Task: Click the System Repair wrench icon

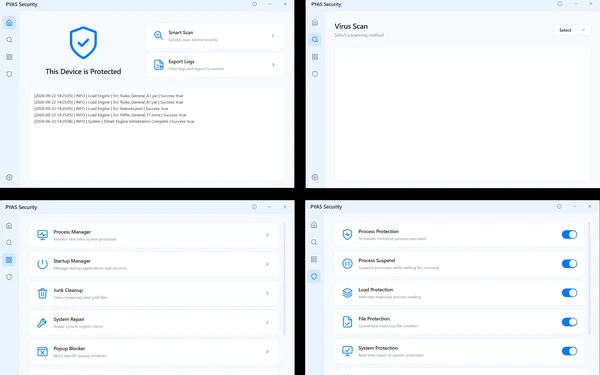Action: 42,322
